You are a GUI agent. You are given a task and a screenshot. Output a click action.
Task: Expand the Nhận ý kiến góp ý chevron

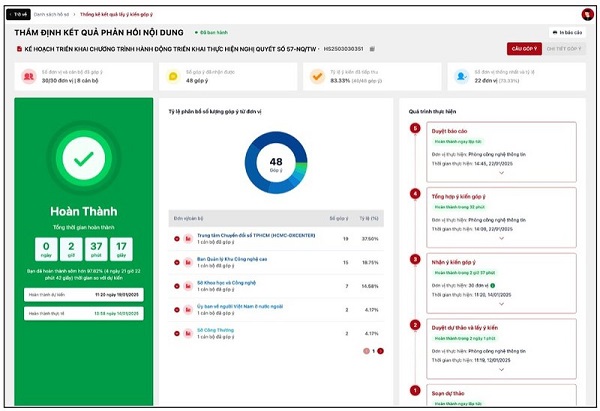[x=501, y=304]
